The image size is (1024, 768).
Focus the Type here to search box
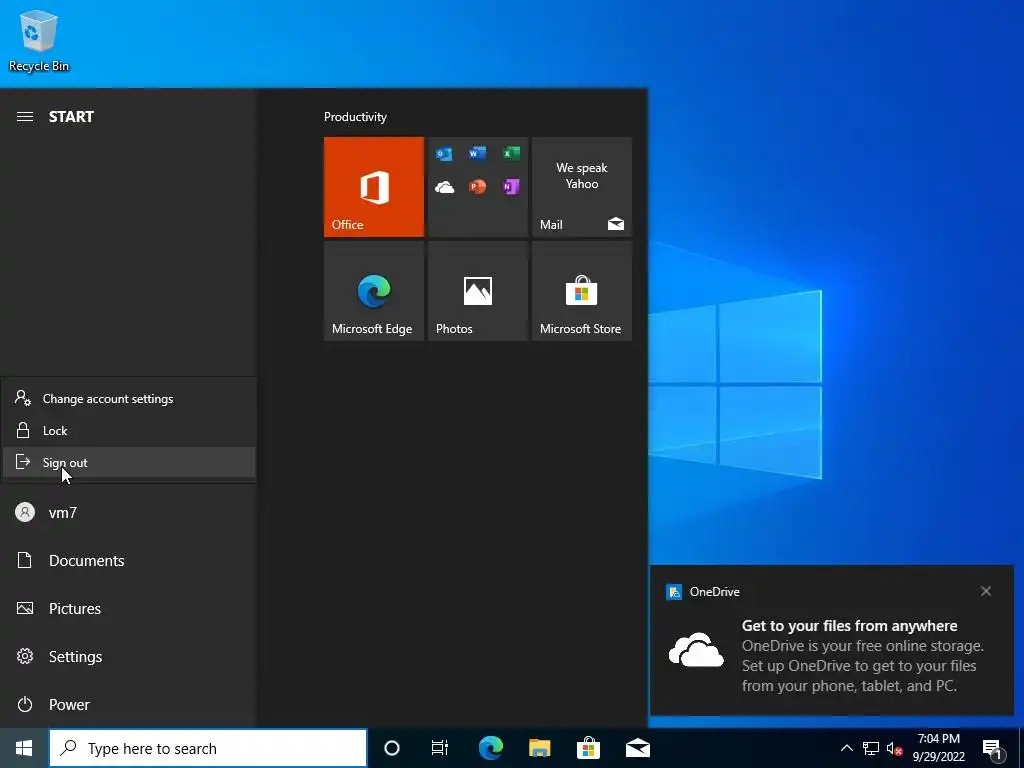tap(208, 748)
